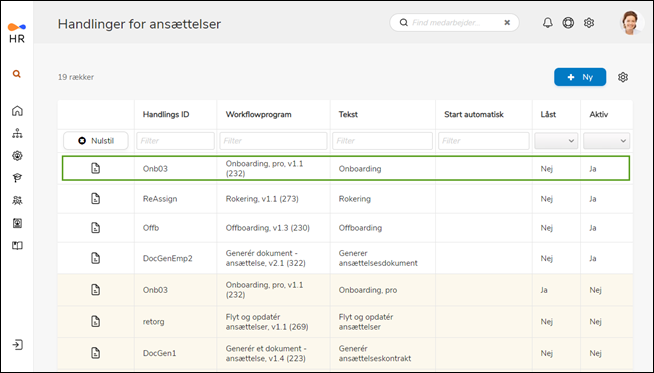Expand the Aktiv filter dropdown
The image size is (654, 373).
tap(606, 141)
